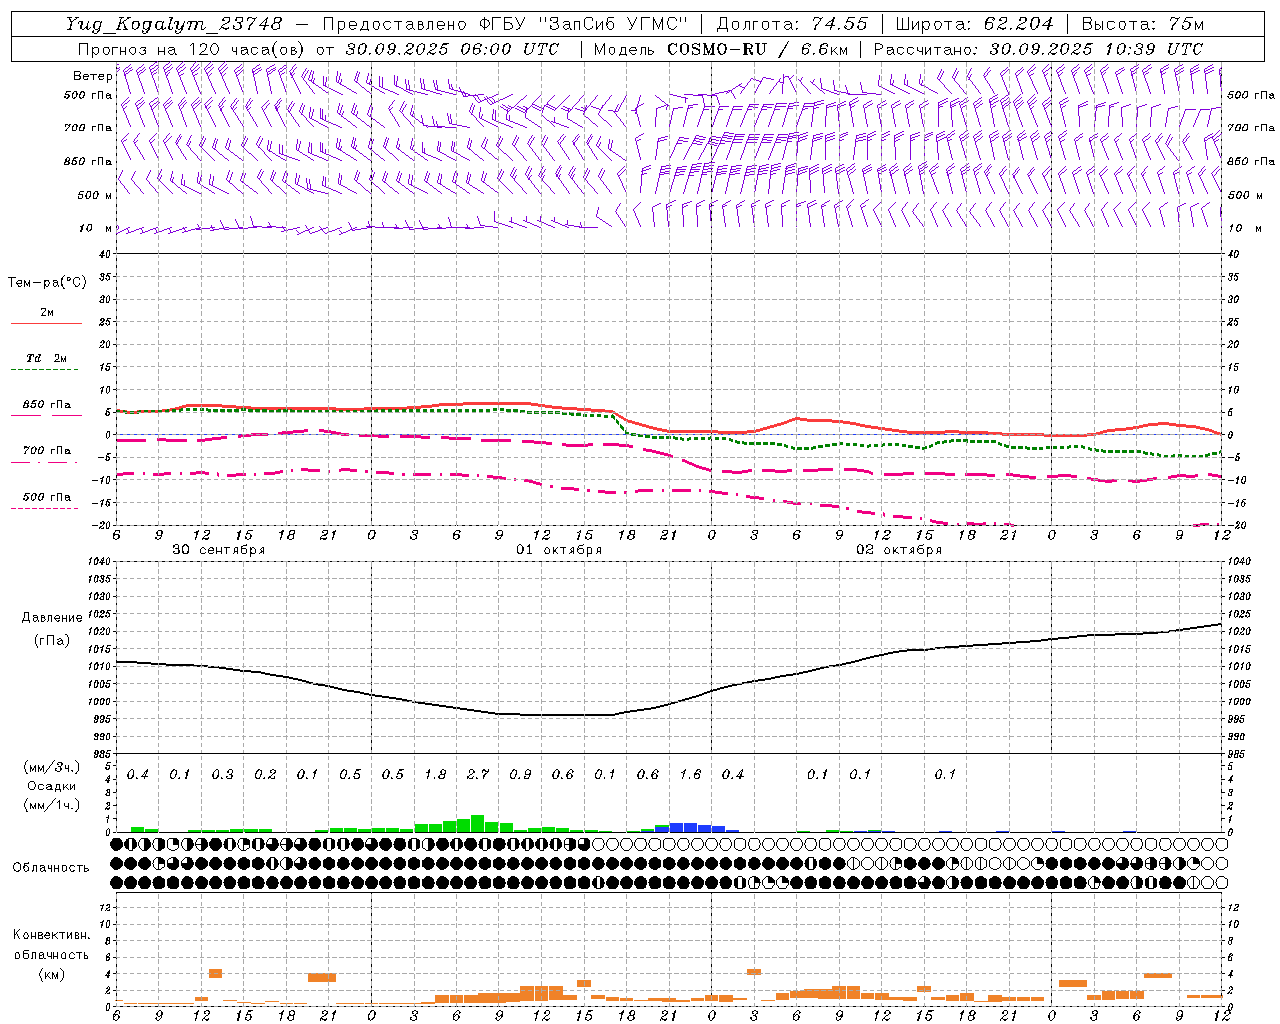
Task: Click the (мм/1ч.) units label
Action: [51, 805]
